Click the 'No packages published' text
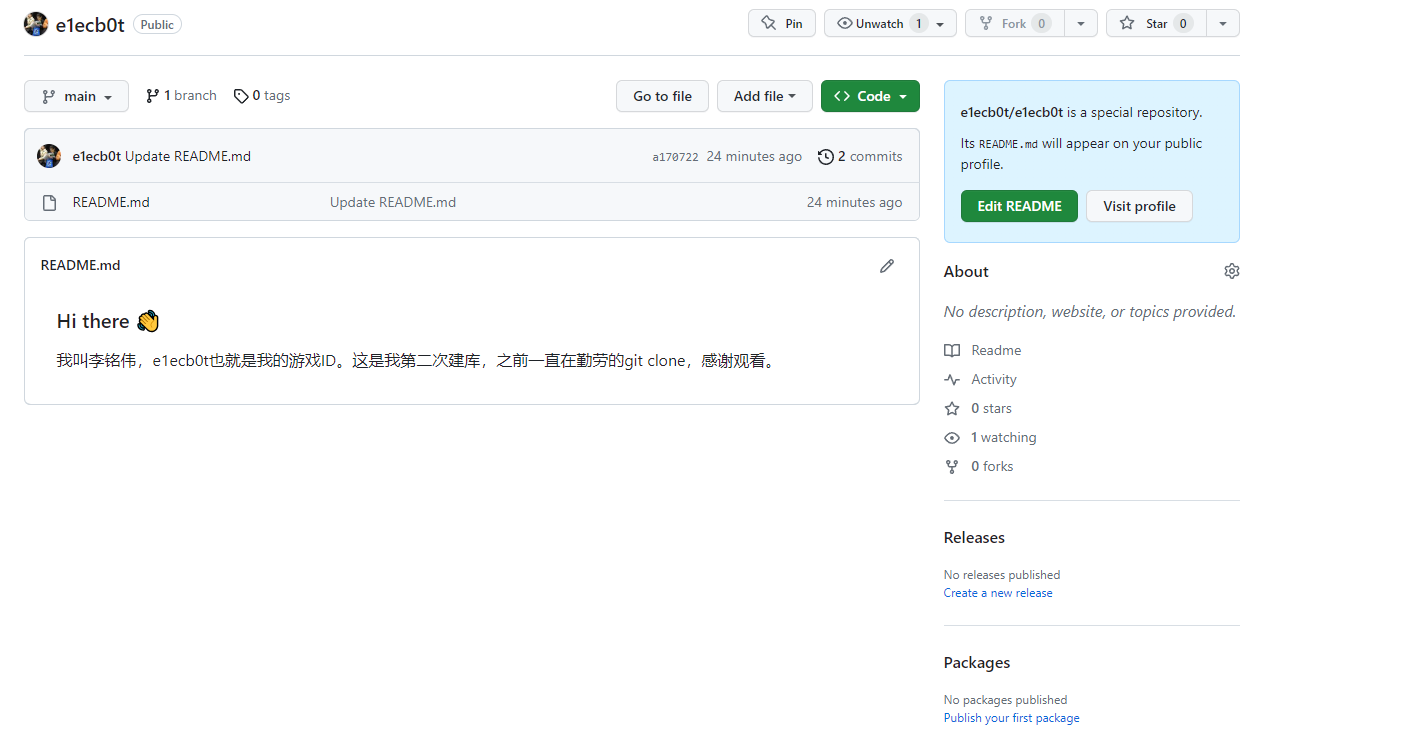Viewport: 1410px width, 742px height. 1006,700
